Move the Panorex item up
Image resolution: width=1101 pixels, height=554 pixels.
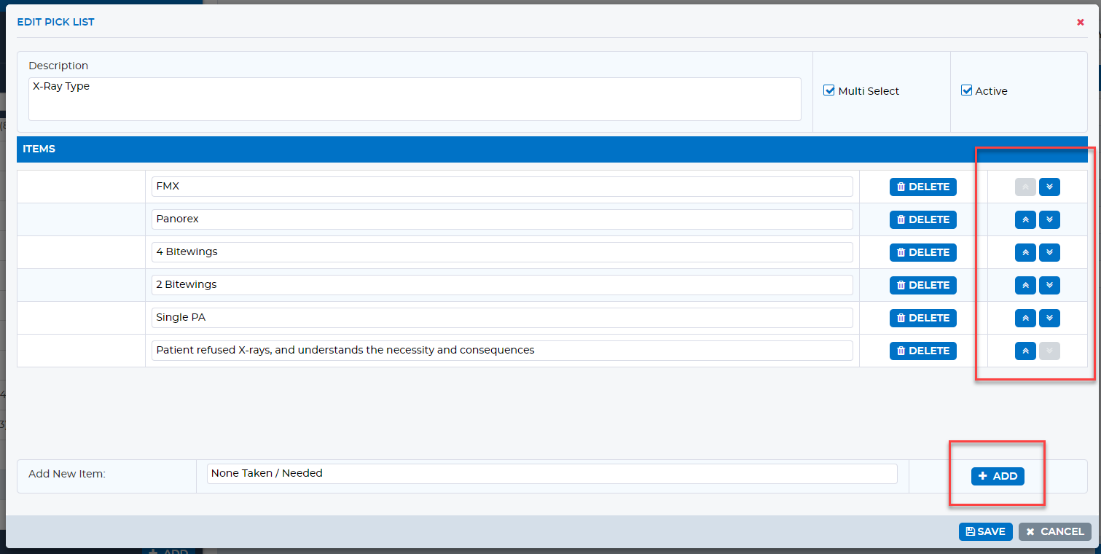click(x=1025, y=220)
